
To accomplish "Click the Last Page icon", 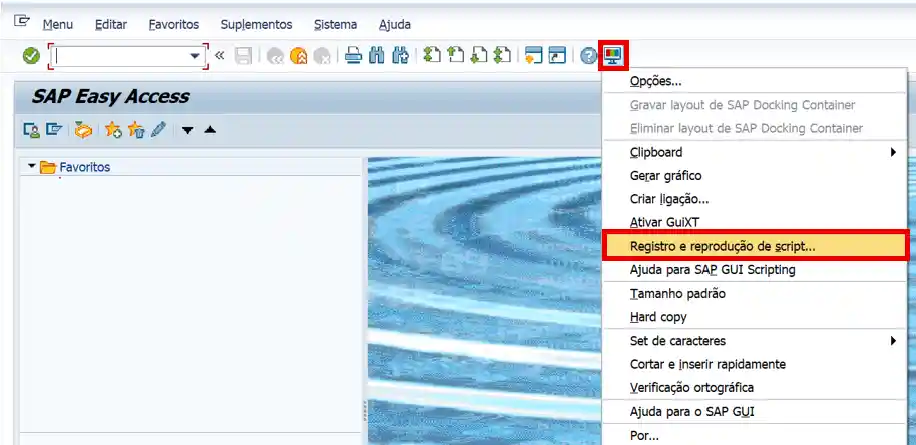I will point(502,55).
